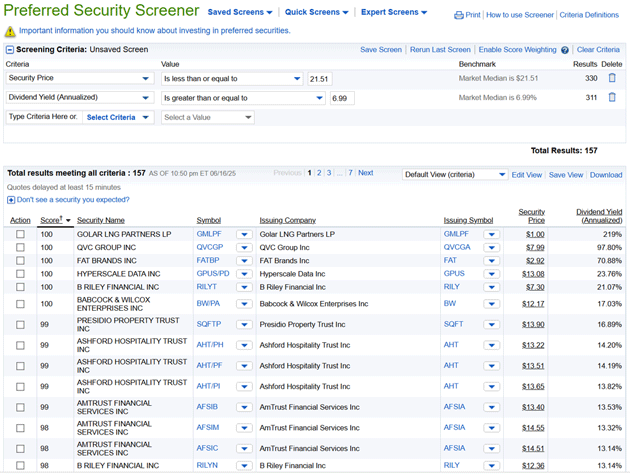Image resolution: width=630 pixels, height=476 pixels.
Task: Open the Saved Screens menu
Action: [x=240, y=12]
